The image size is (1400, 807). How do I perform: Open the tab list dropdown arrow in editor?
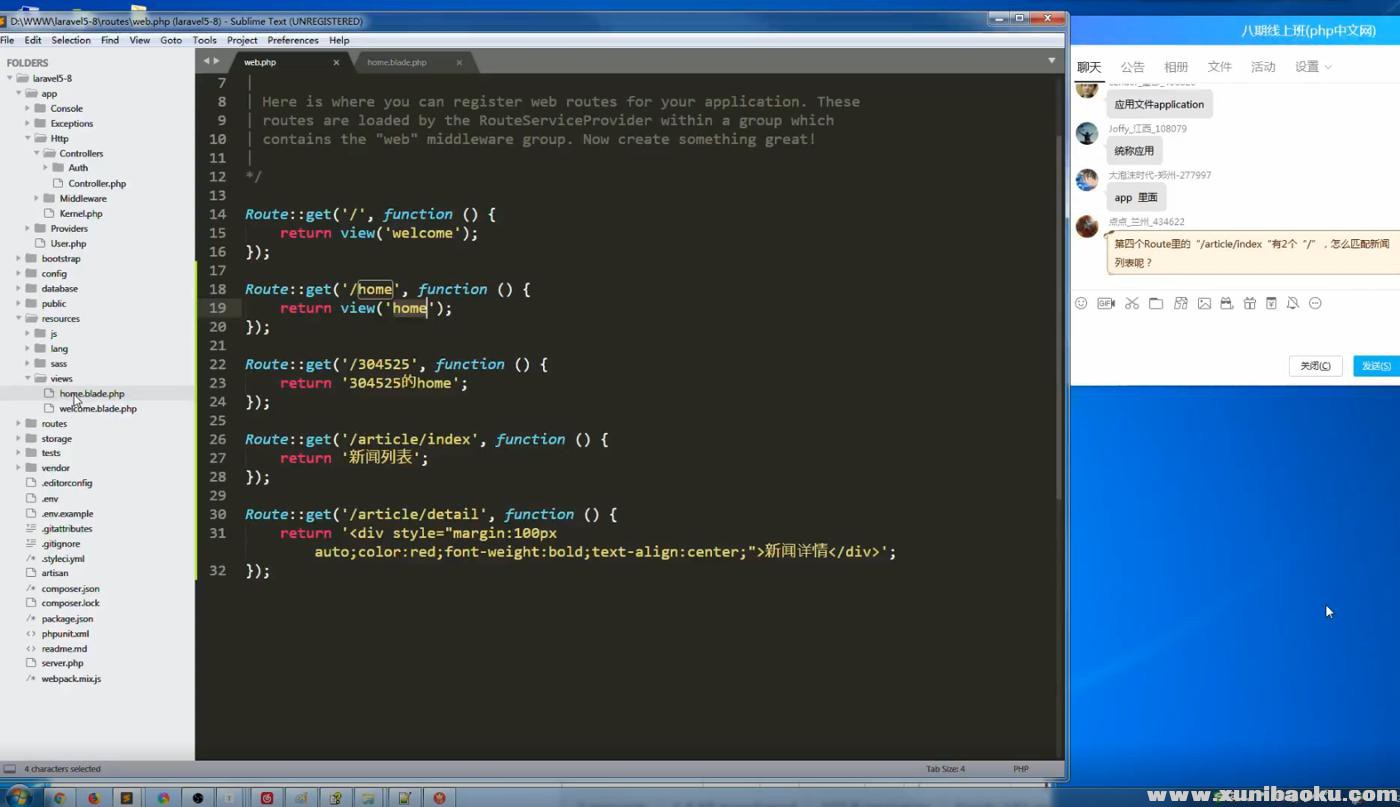point(1051,61)
